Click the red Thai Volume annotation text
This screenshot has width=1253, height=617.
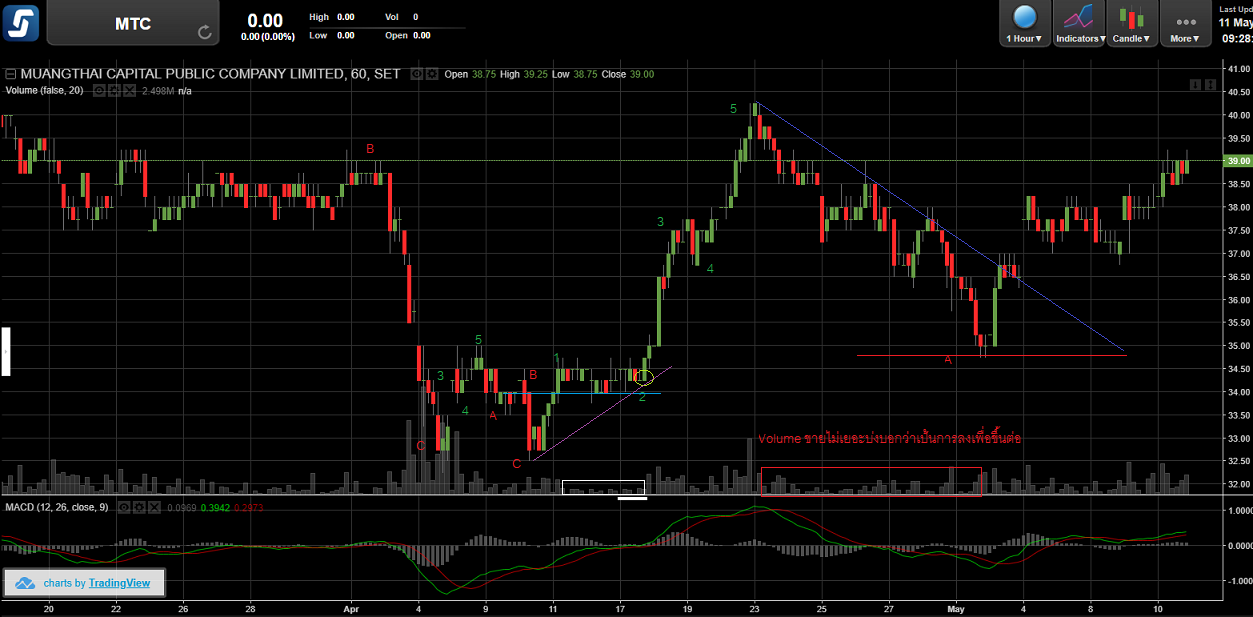(889, 438)
